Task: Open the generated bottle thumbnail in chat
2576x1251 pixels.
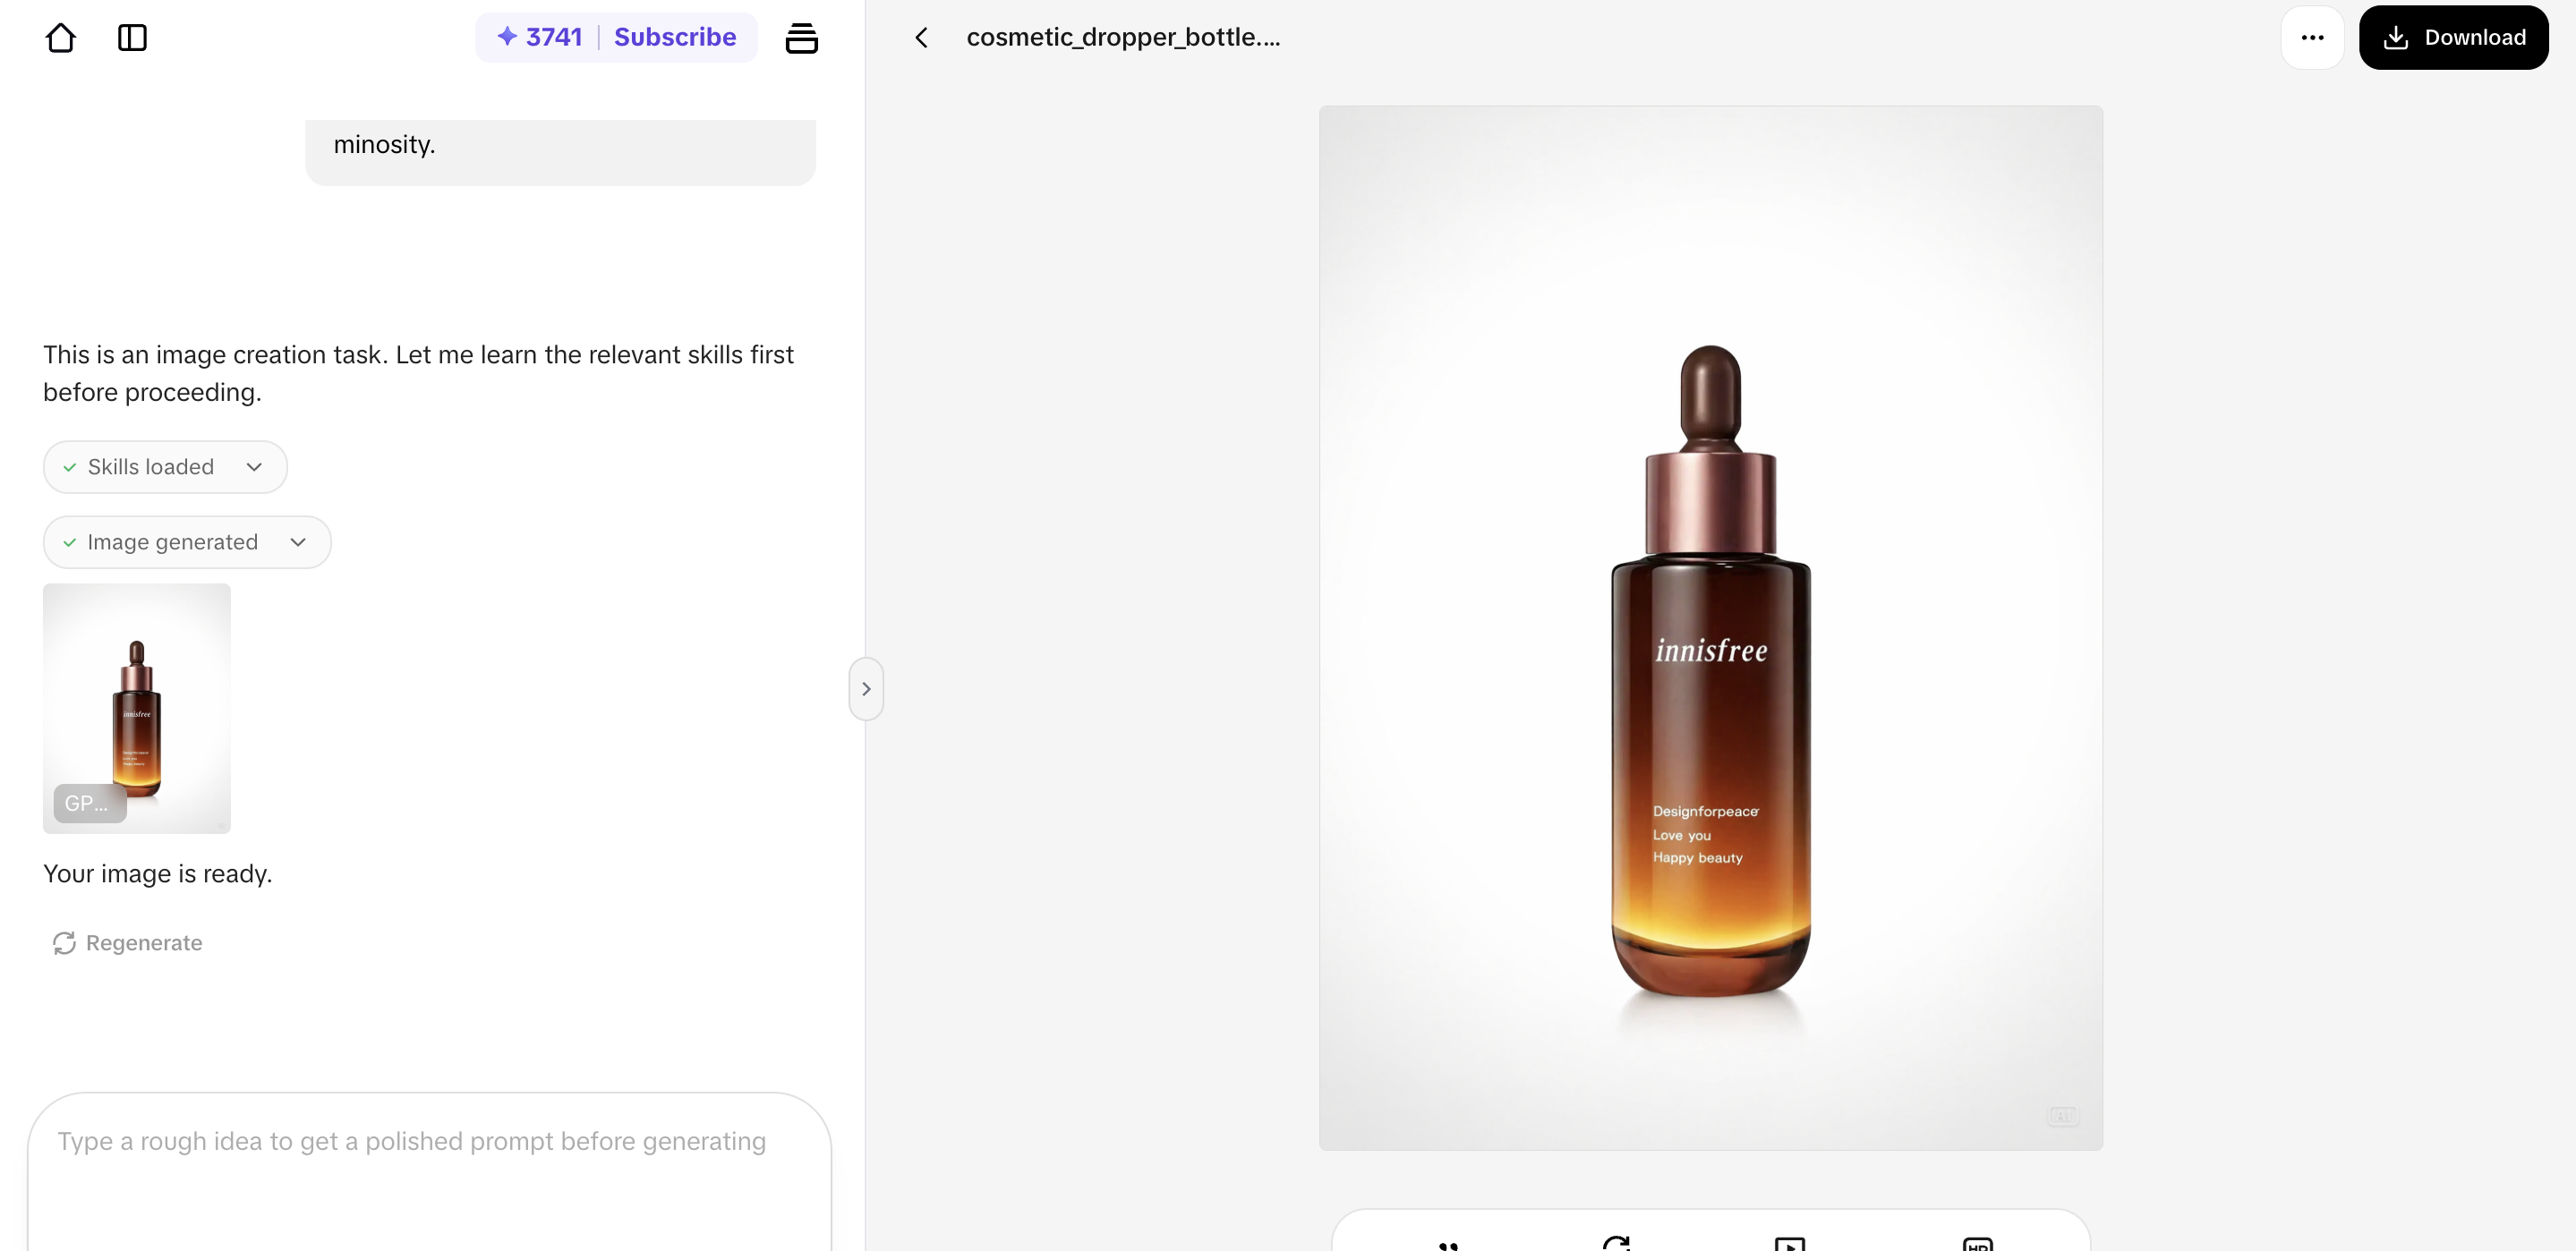Action: (x=137, y=708)
